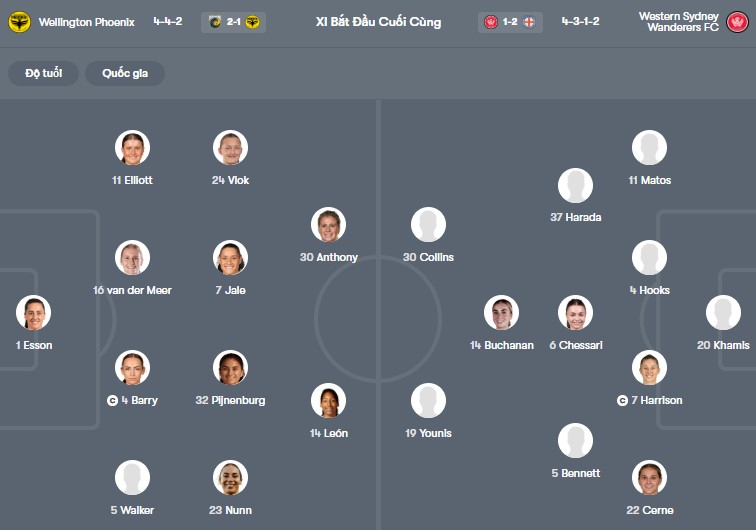Image resolution: width=756 pixels, height=530 pixels.
Task: Click León's player portrait
Action: click(328, 401)
